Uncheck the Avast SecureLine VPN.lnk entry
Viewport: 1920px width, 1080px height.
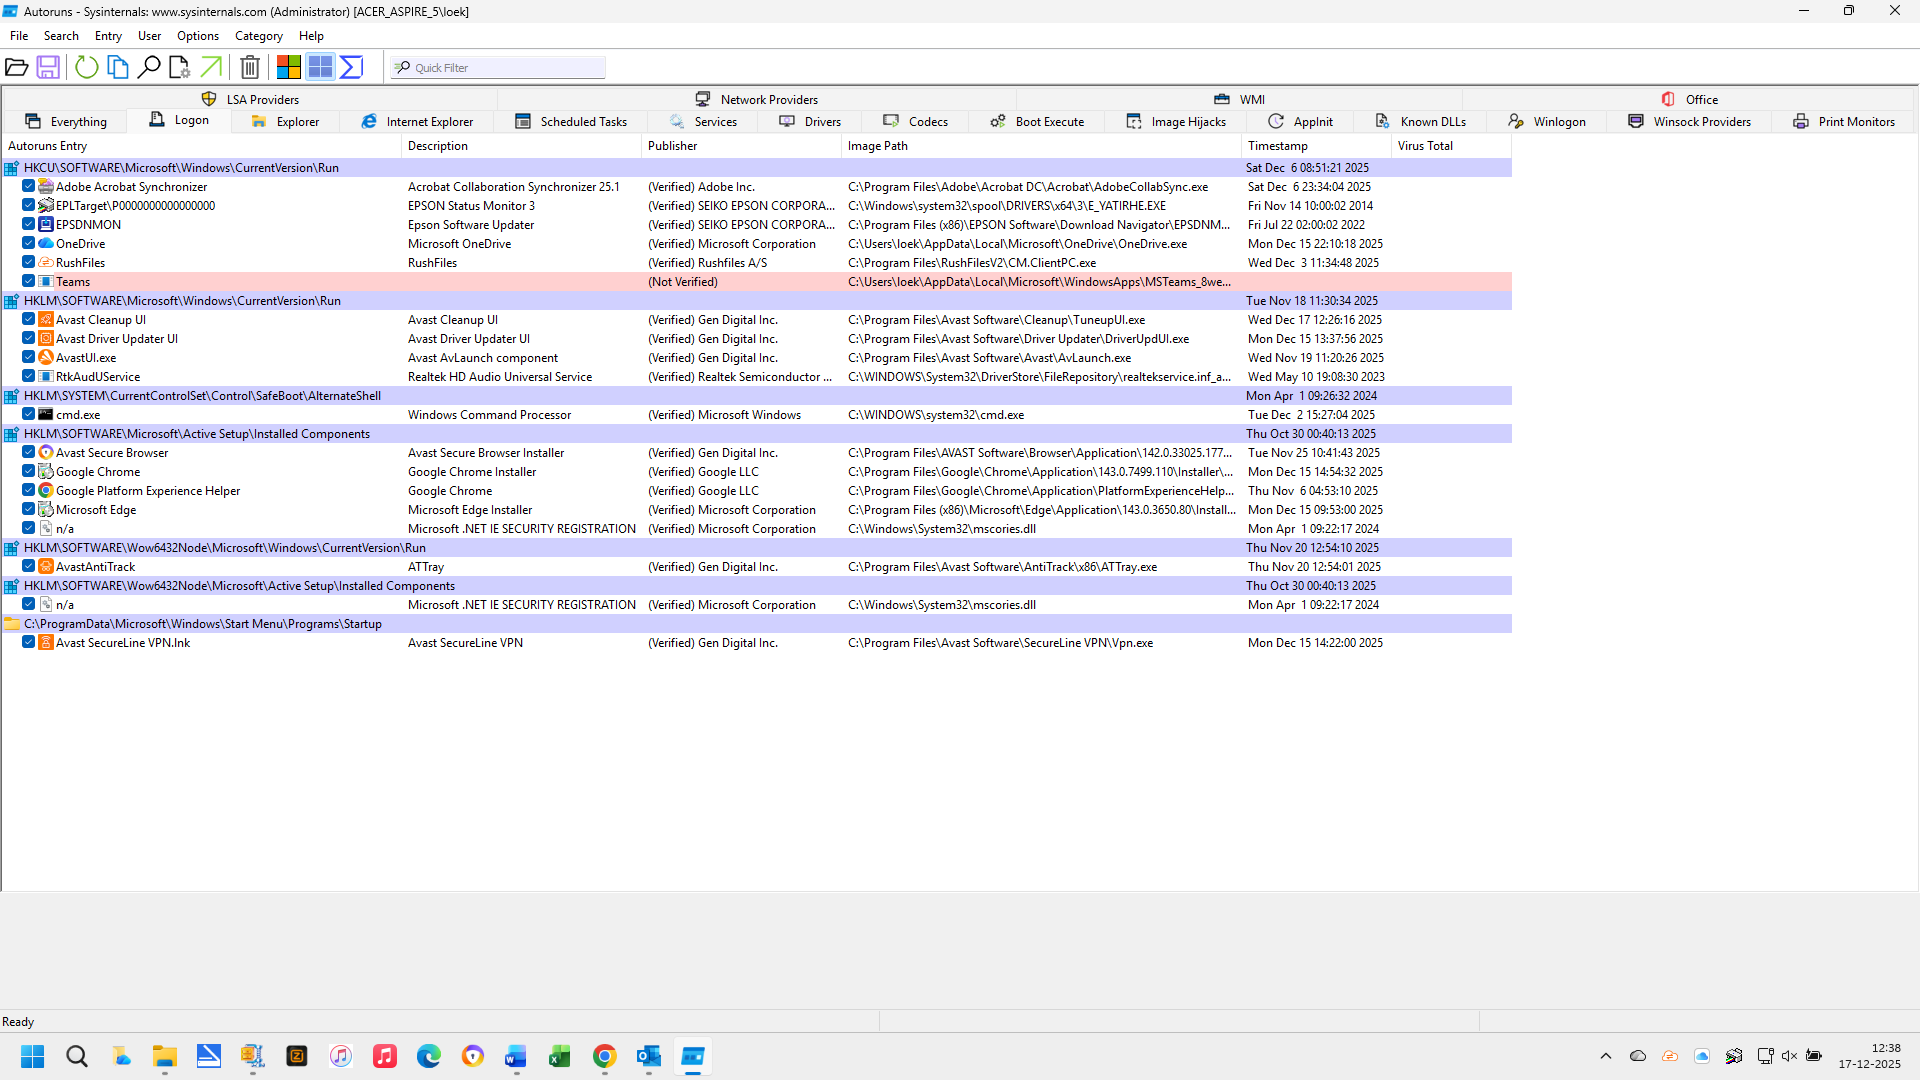(29, 642)
